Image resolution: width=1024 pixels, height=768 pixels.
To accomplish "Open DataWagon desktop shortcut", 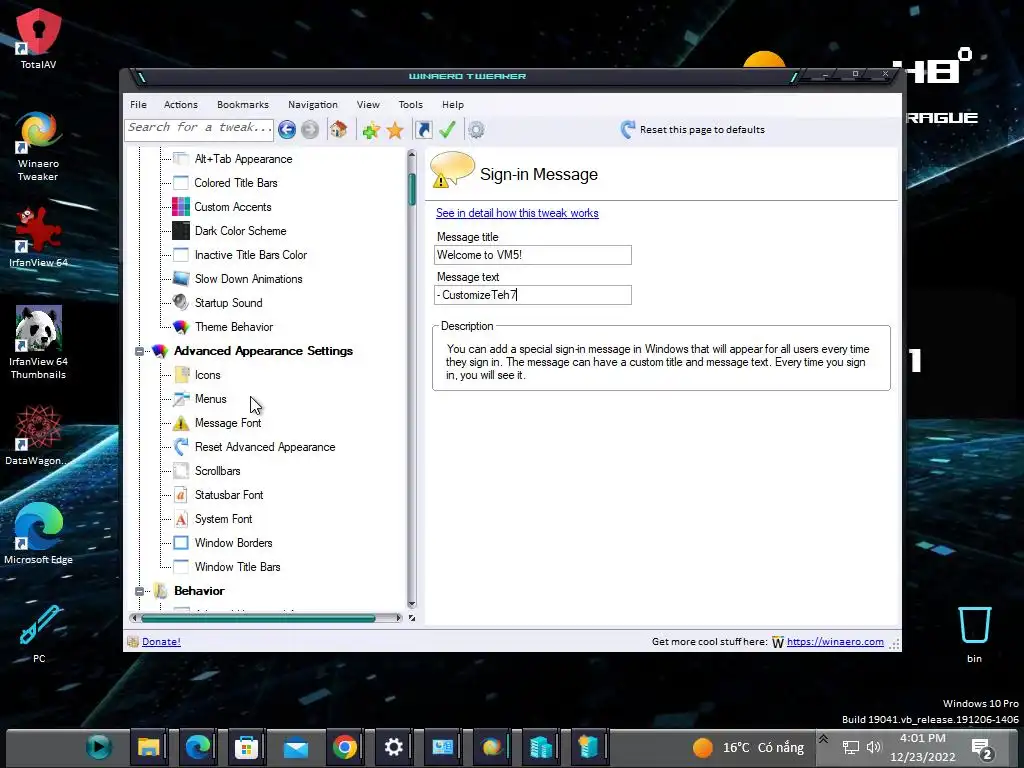I will point(38,435).
